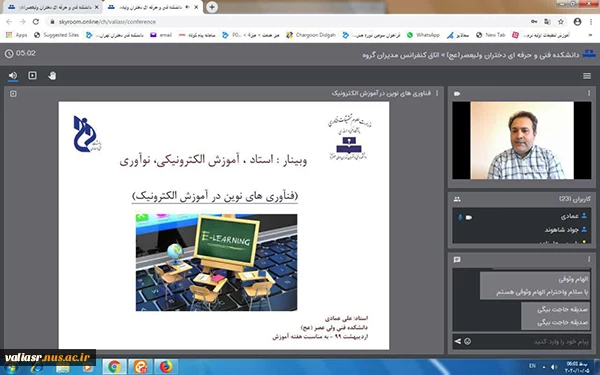The height and width of the screenshot is (375, 600).
Task: Open a new browser tab
Action: [212, 7]
